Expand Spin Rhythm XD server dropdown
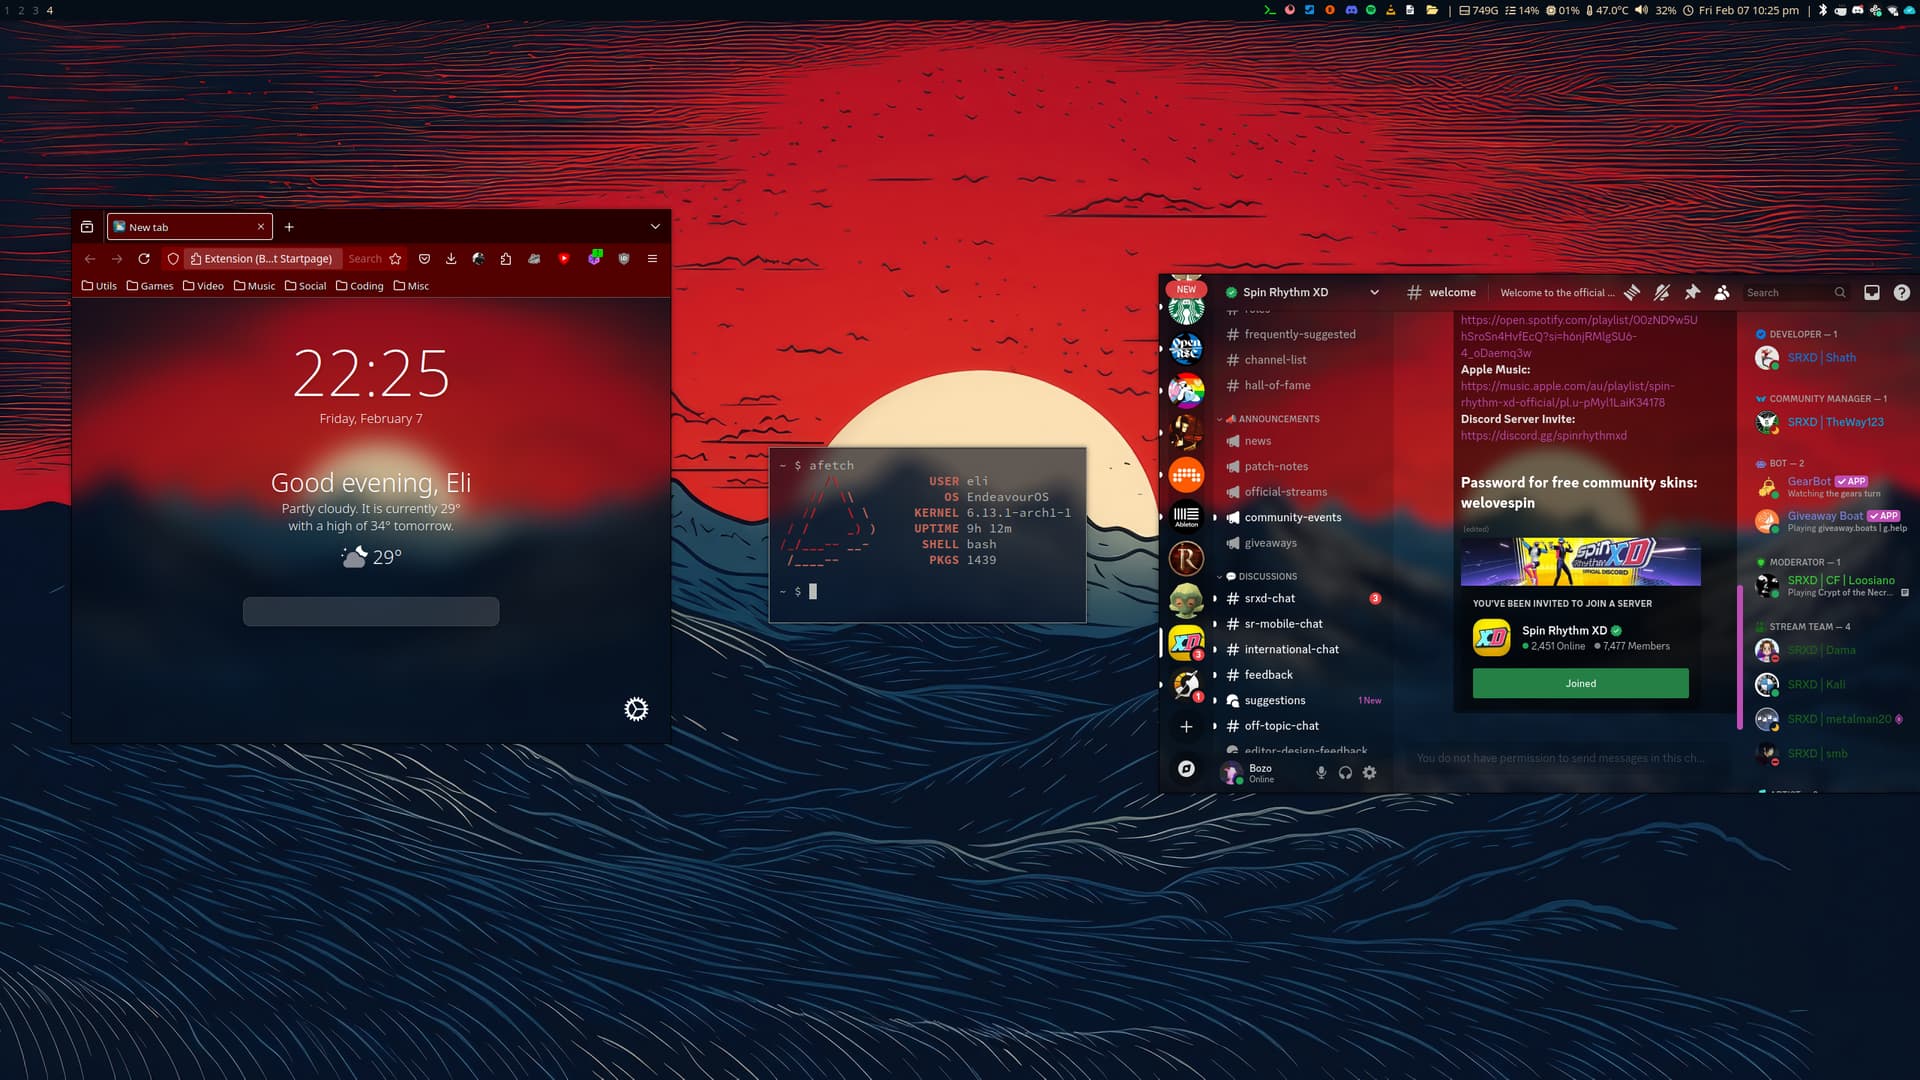This screenshot has height=1080, width=1920. click(x=1374, y=292)
